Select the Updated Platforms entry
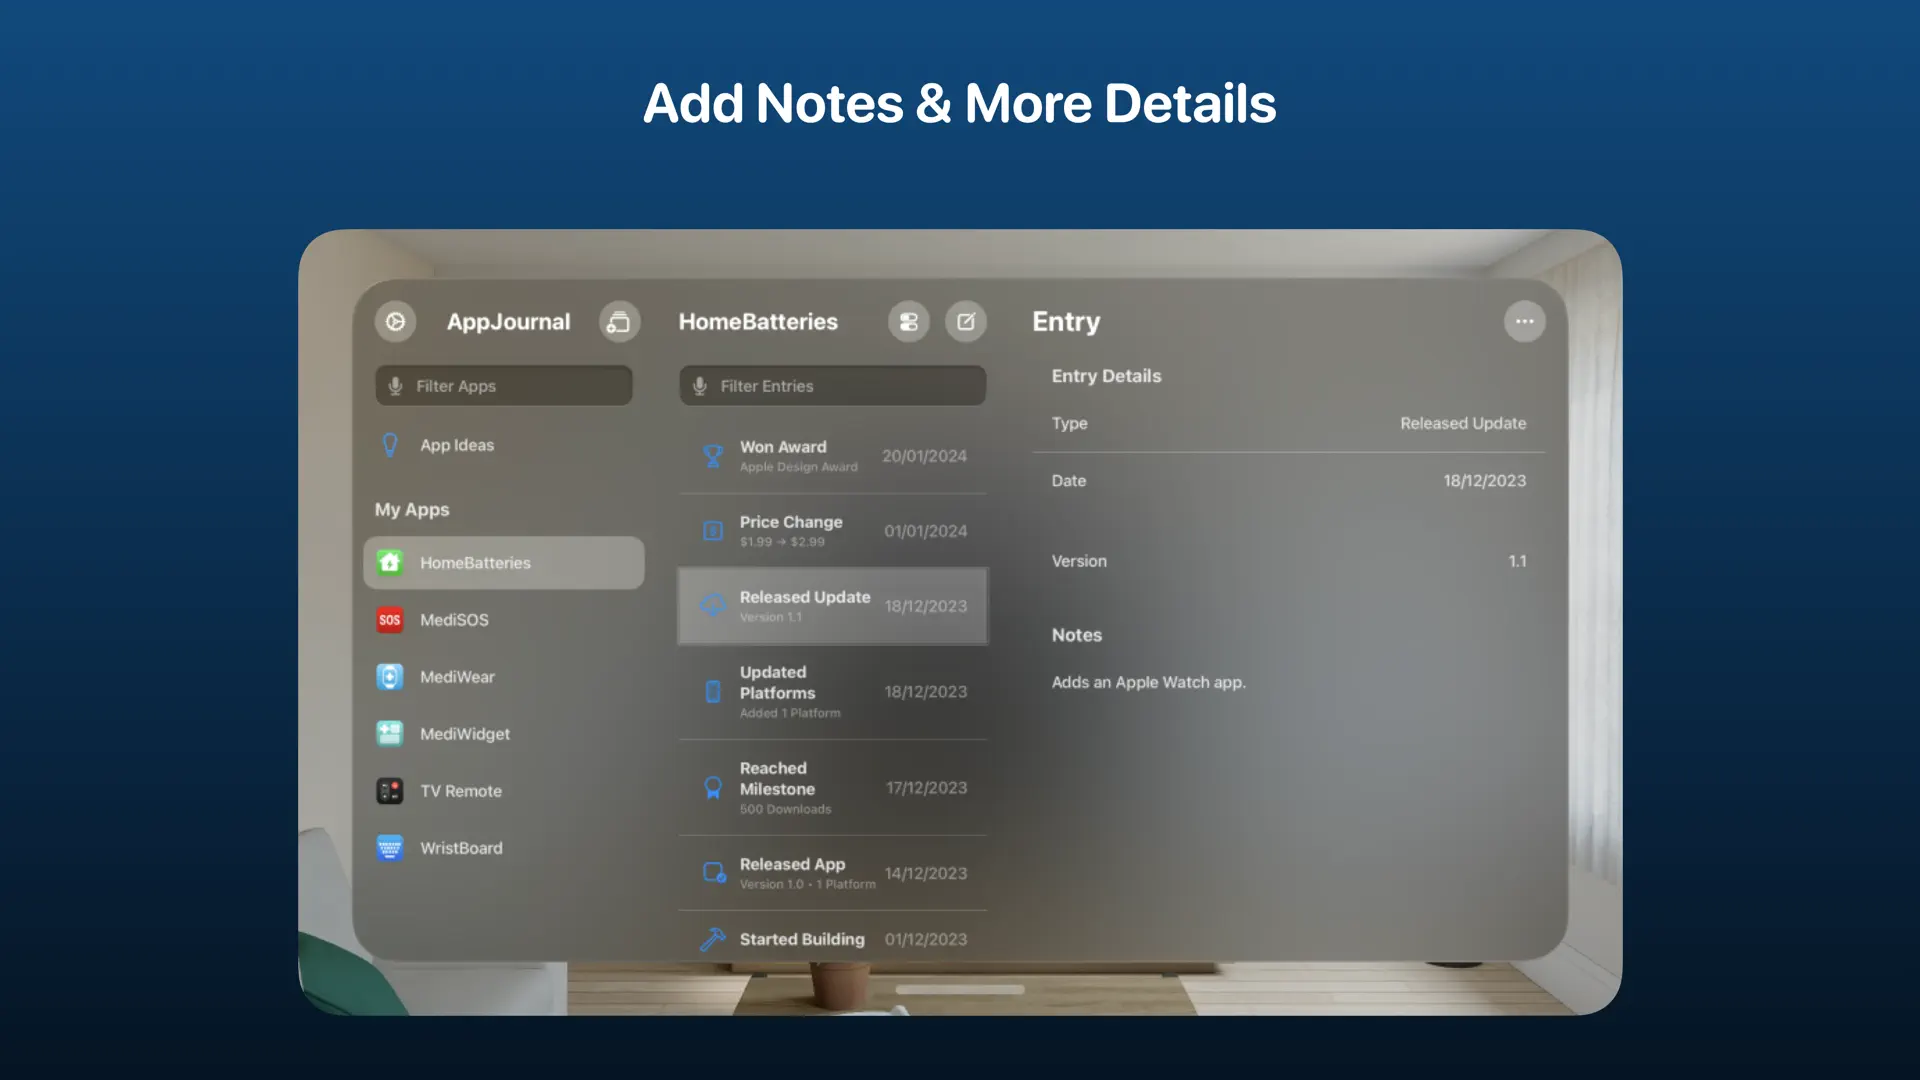The height and width of the screenshot is (1080, 1920). (833, 691)
